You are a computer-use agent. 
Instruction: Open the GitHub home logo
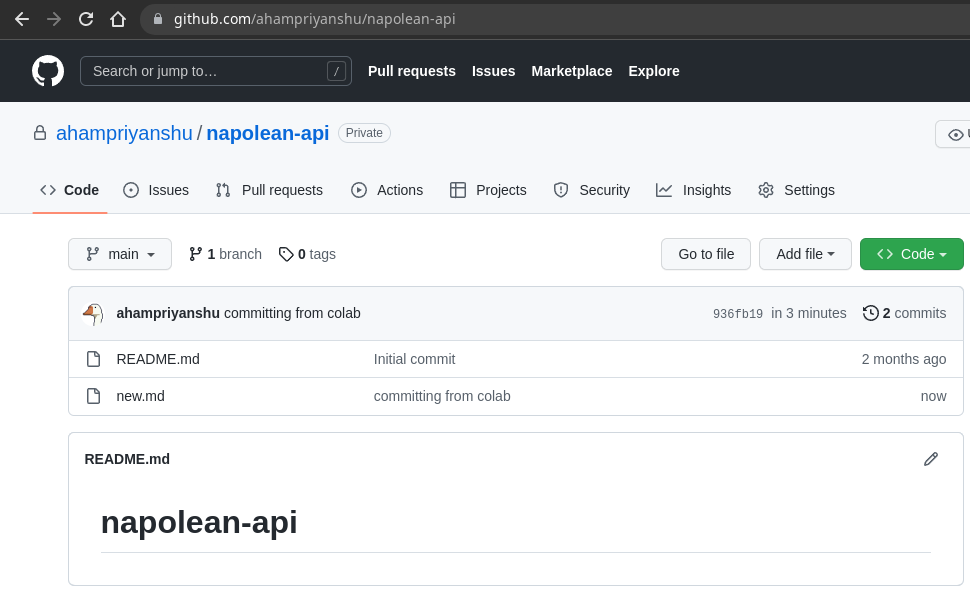point(47,70)
